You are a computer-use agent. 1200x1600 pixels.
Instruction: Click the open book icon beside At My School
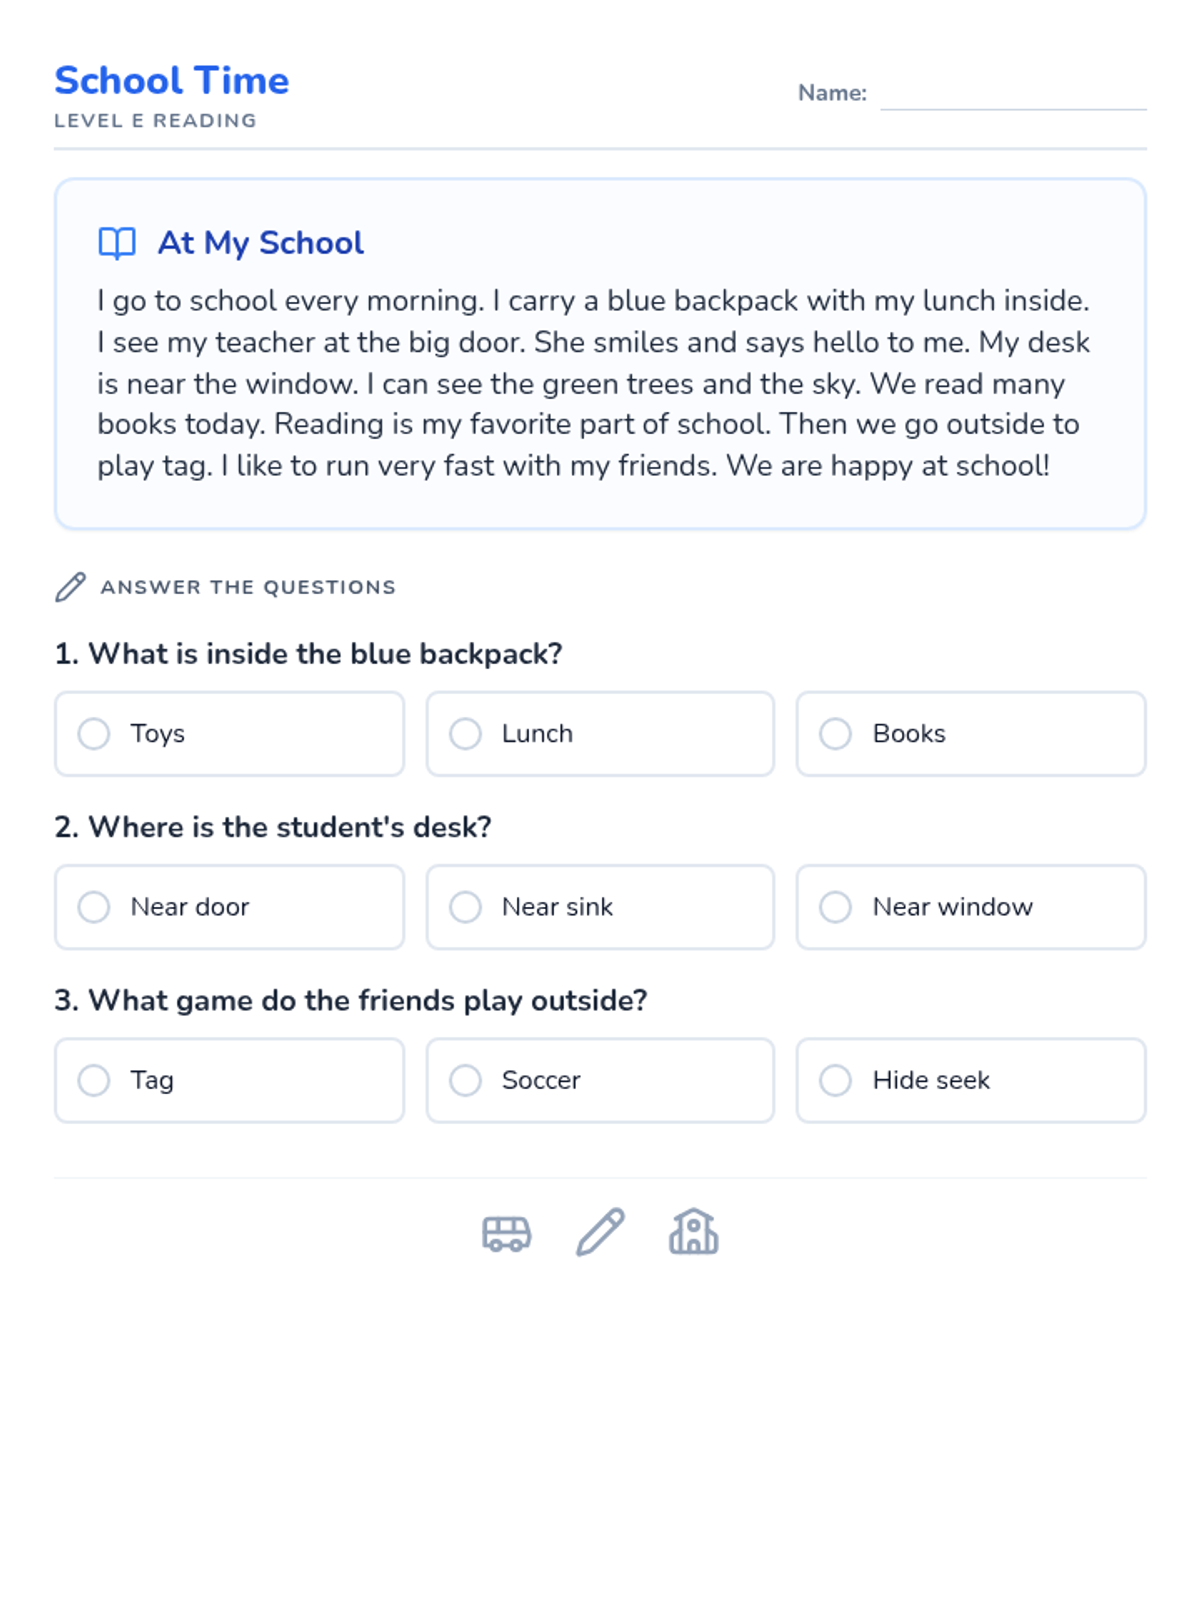click(x=117, y=243)
